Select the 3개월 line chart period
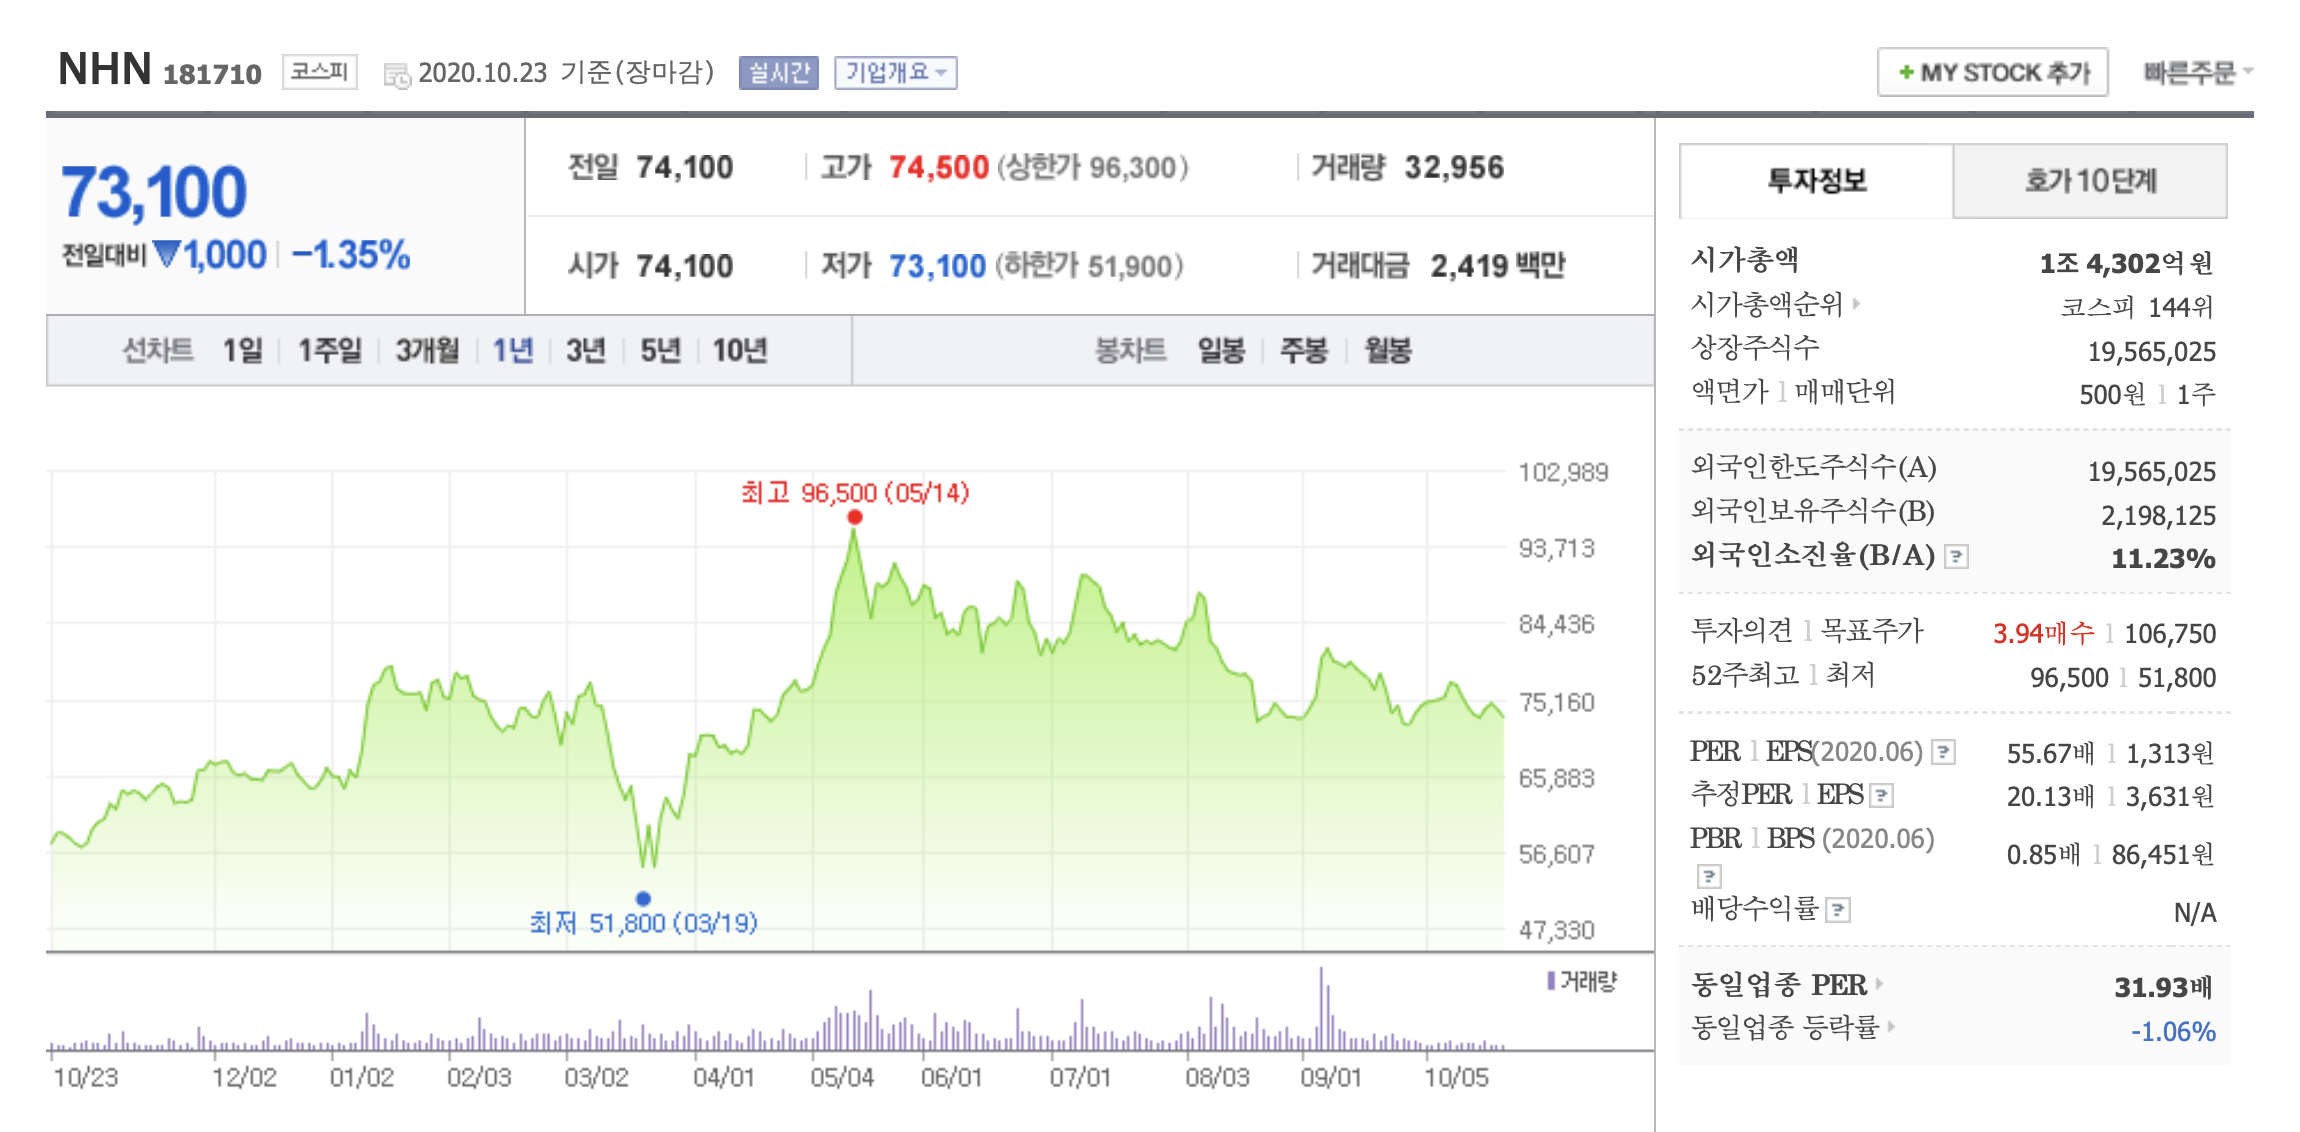Image resolution: width=2300 pixels, height=1132 pixels. (x=427, y=351)
